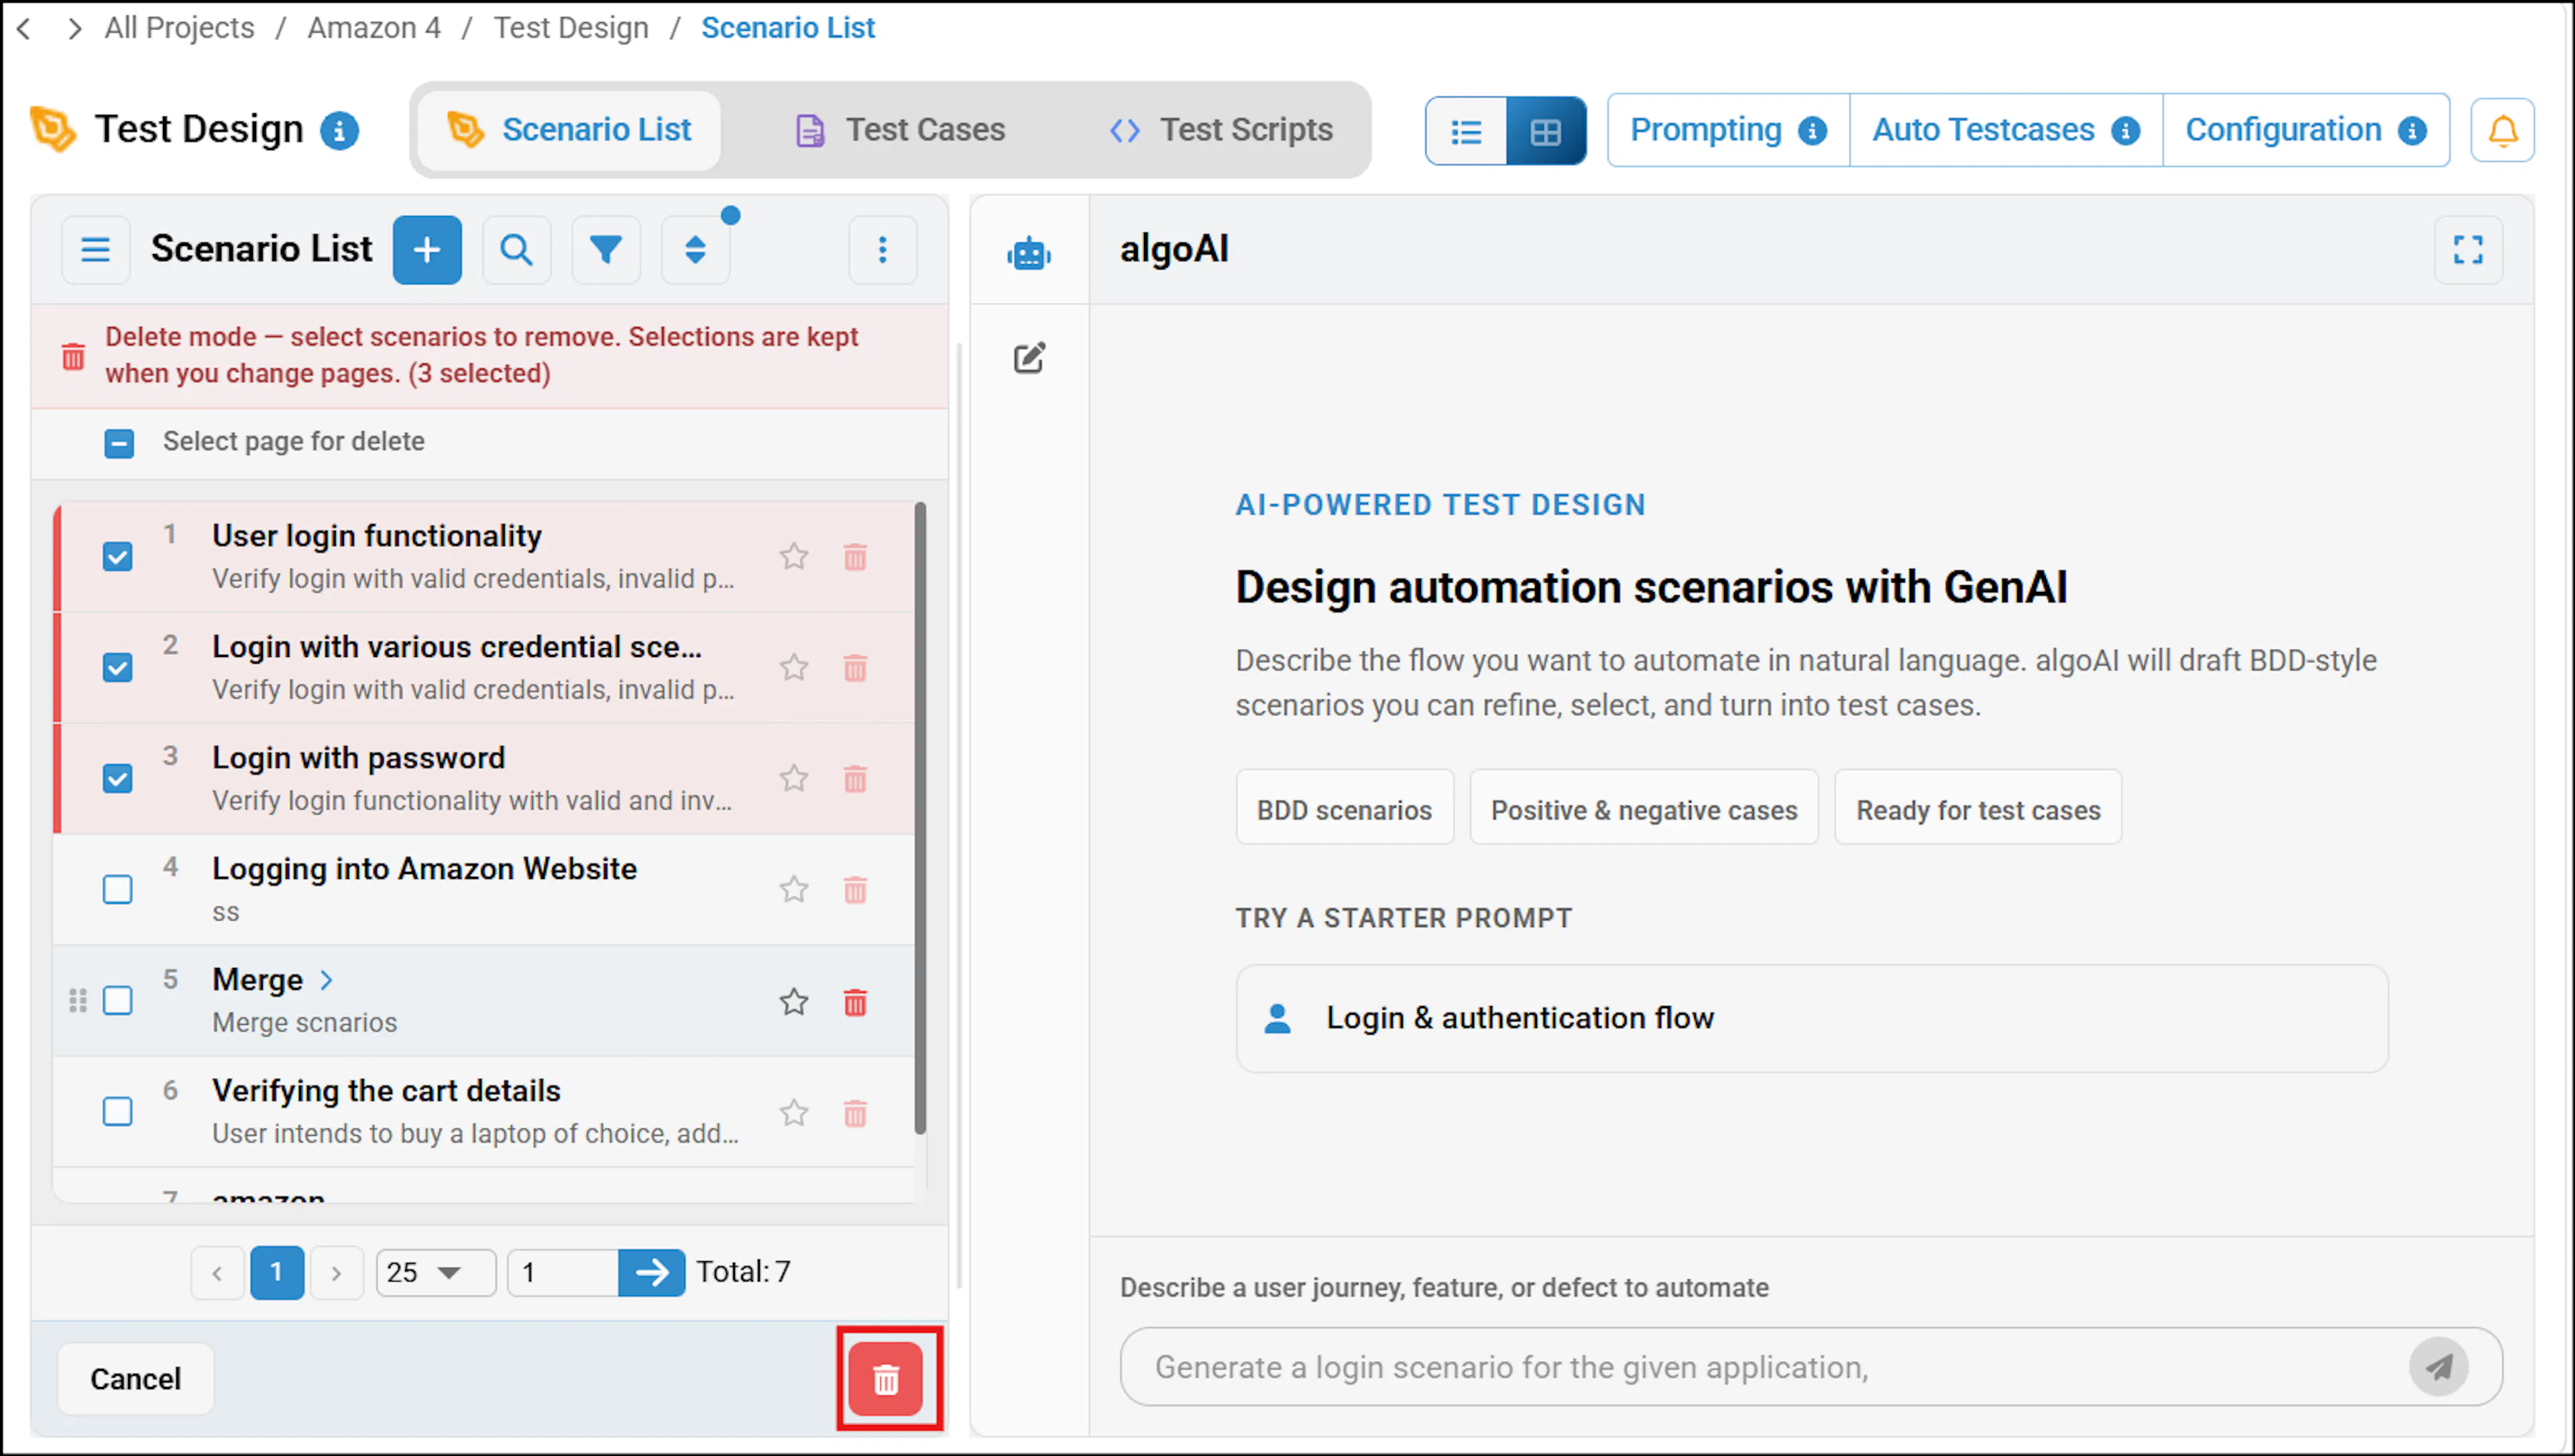Click the sort scenarios arrows icon

(696, 249)
